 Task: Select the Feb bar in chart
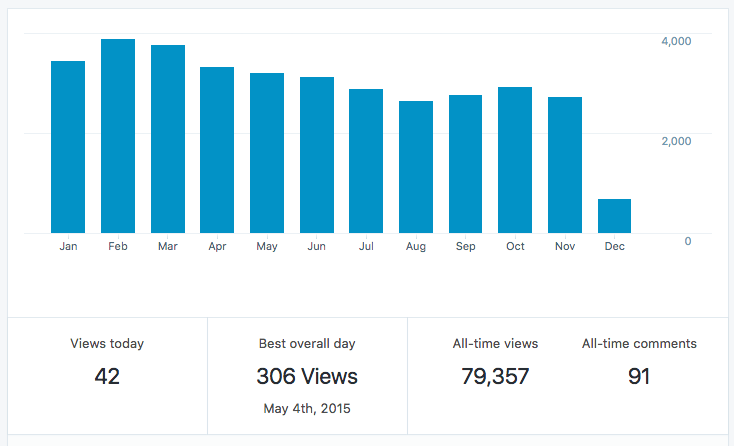[118, 136]
